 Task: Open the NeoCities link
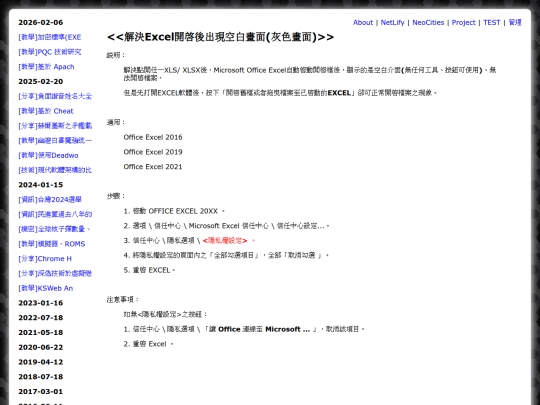[x=428, y=22]
